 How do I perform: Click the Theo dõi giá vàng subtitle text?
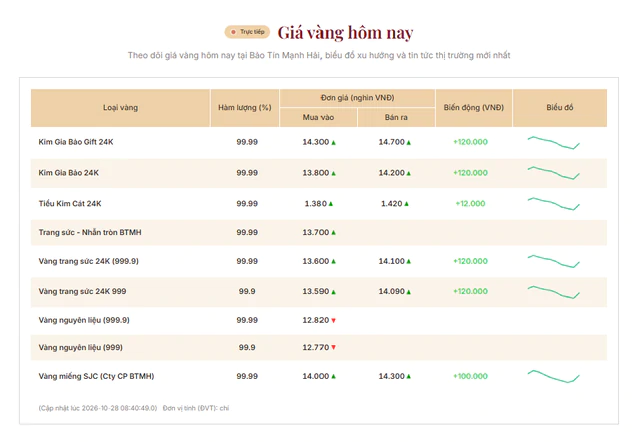(x=319, y=56)
